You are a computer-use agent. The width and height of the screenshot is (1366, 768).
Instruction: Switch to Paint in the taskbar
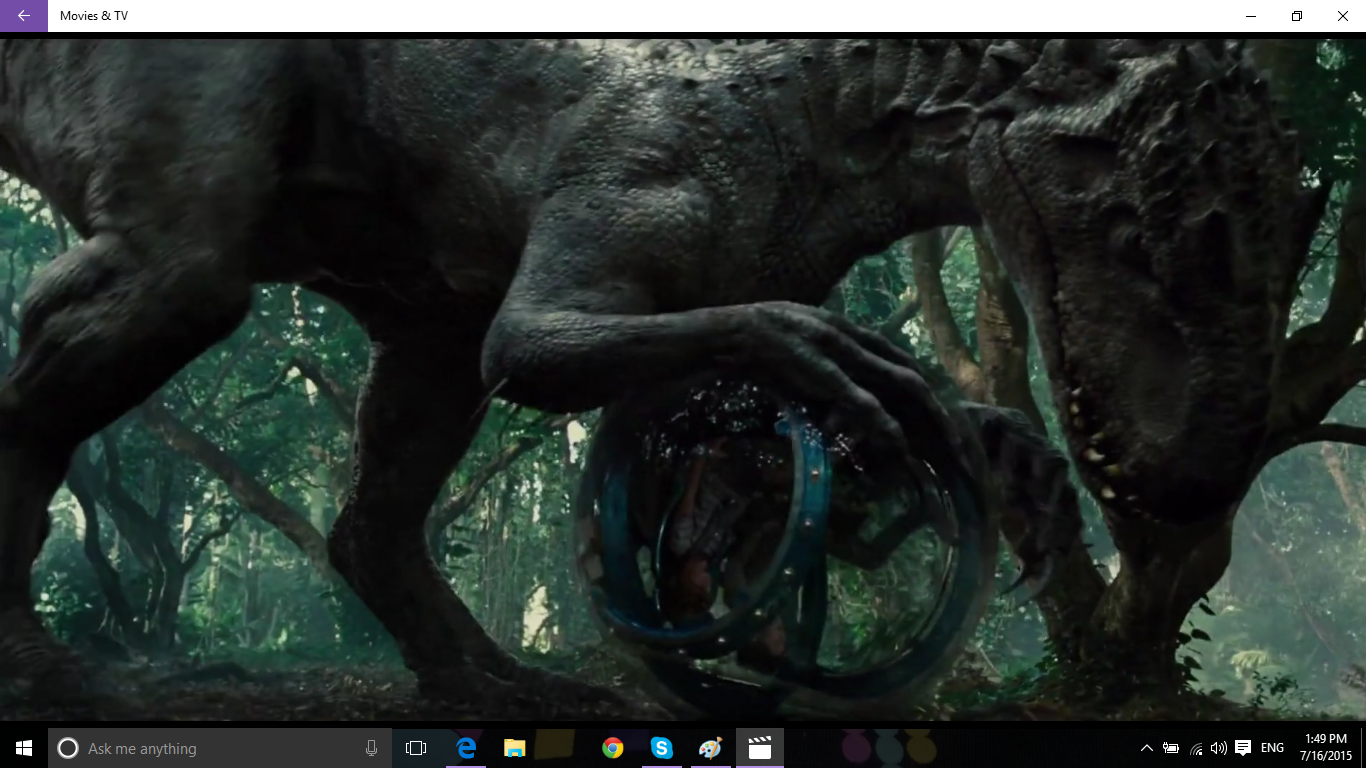pos(710,748)
